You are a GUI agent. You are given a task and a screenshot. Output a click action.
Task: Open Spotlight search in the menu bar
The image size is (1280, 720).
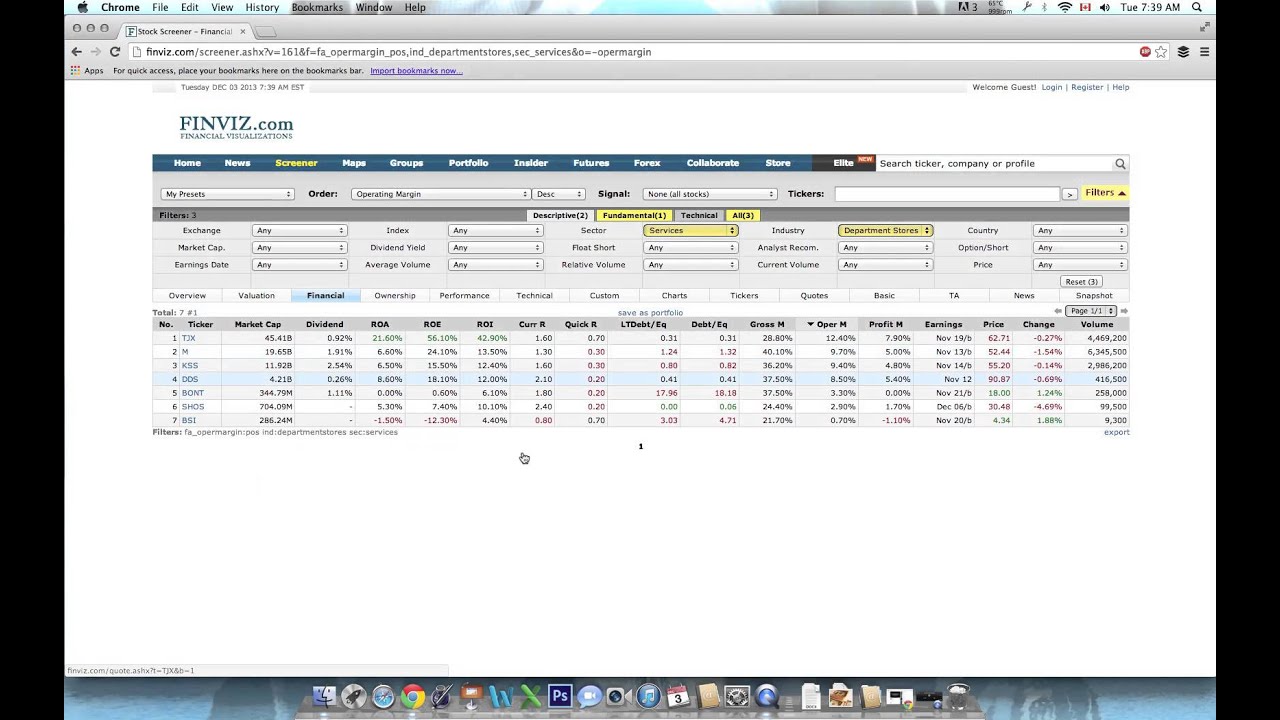tap(1197, 7)
